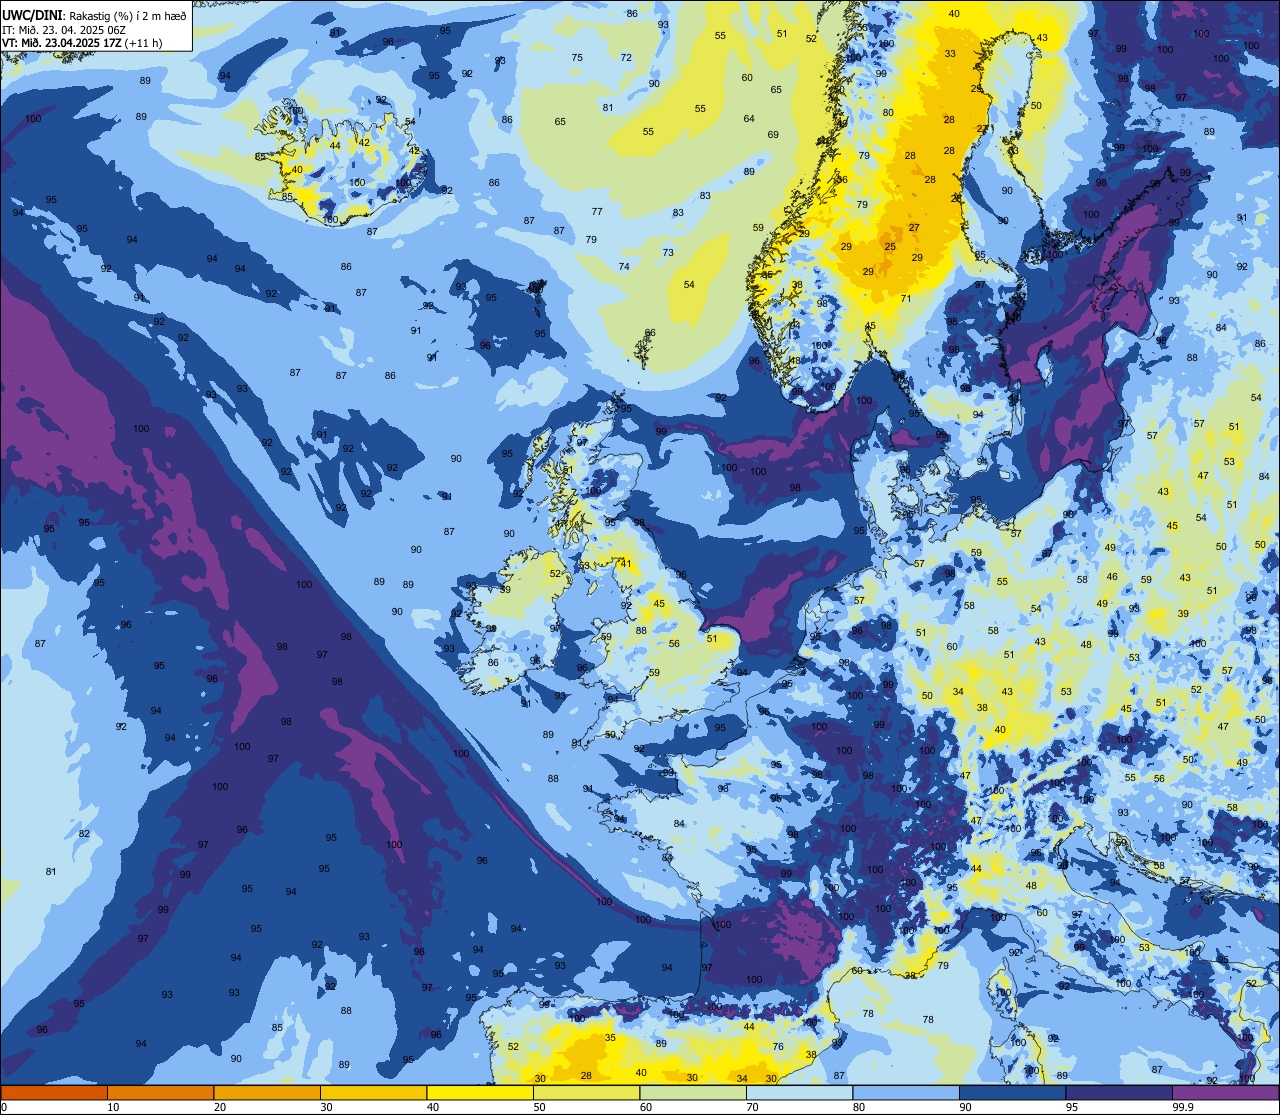This screenshot has height=1115, width=1280.
Task: Click the value '73' west of Norway
Action: [x=668, y=253]
